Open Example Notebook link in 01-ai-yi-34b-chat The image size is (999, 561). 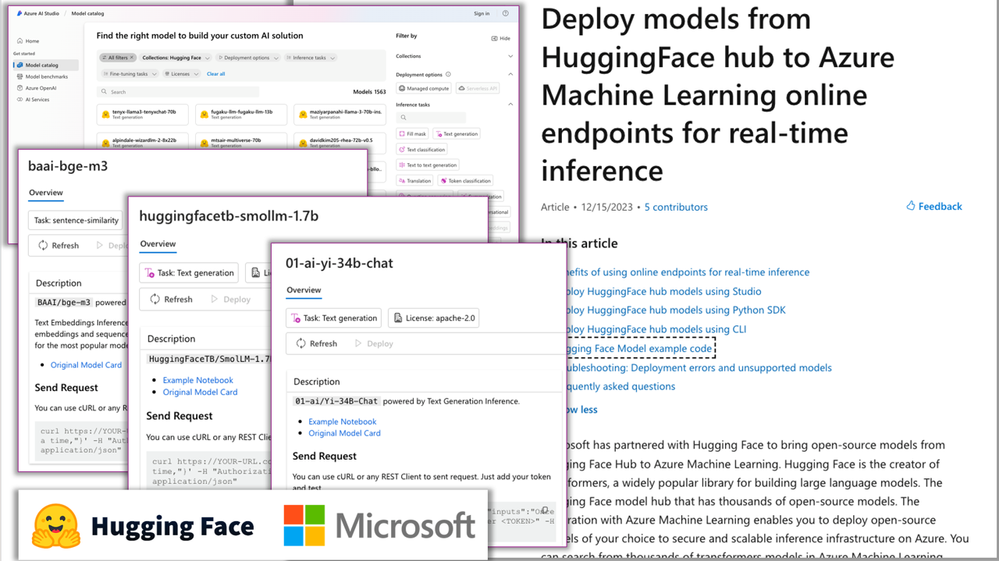pos(342,422)
